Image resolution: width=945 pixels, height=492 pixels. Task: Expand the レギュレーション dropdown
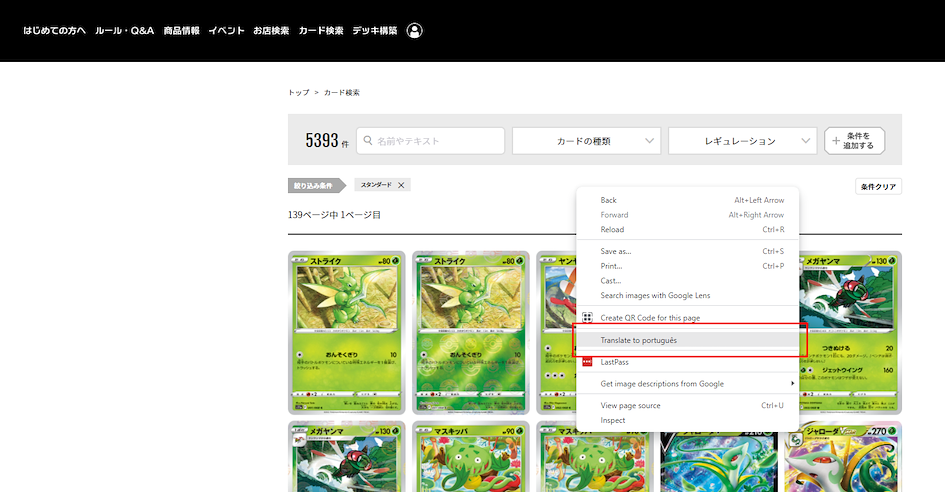point(742,140)
